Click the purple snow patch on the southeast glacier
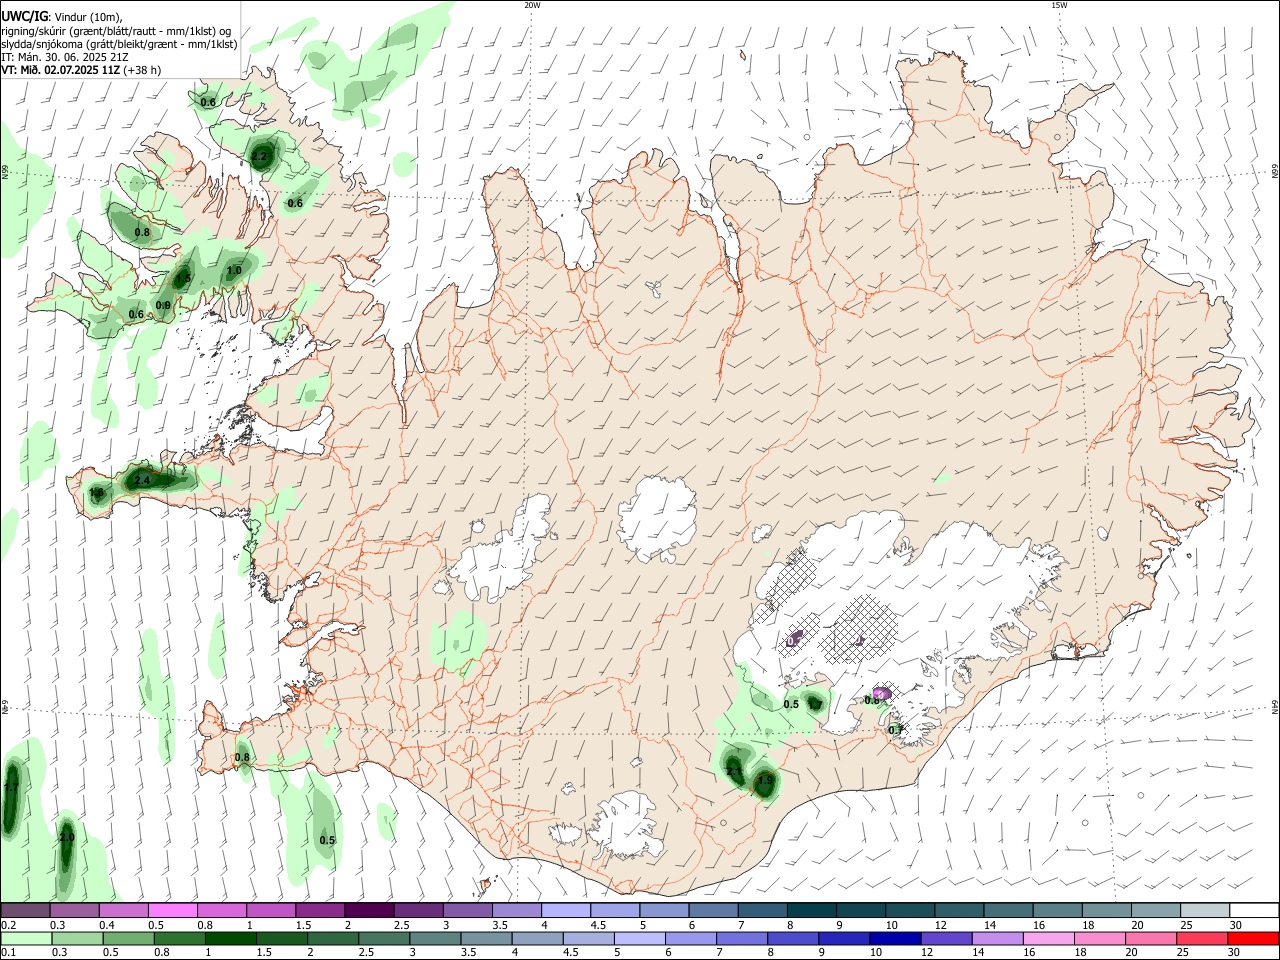The height and width of the screenshot is (960, 1280). pos(881,692)
